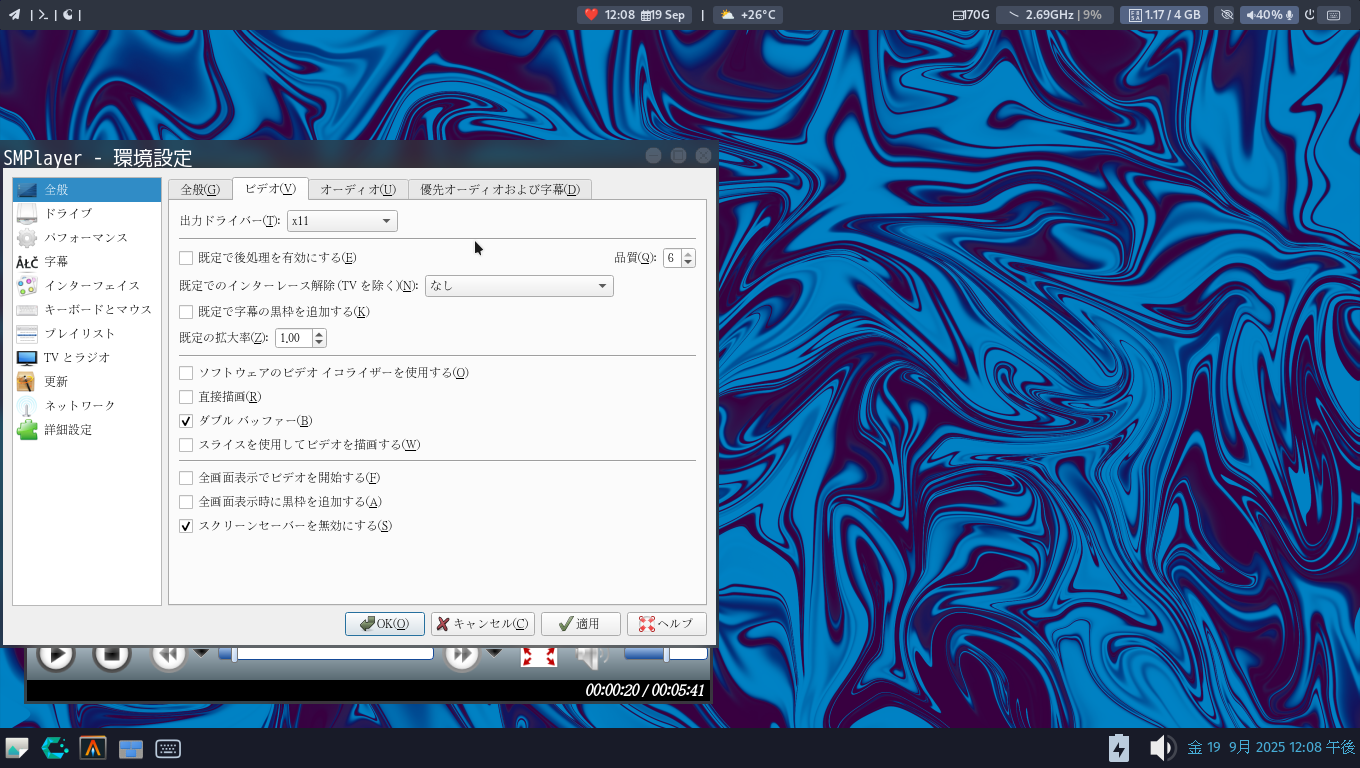Image resolution: width=1360 pixels, height=768 pixels.
Task: Open 更新 settings section
Action: click(x=87, y=381)
